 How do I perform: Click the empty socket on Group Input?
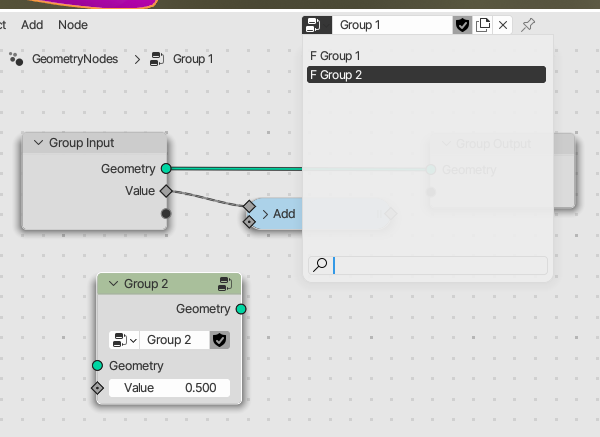click(x=166, y=214)
